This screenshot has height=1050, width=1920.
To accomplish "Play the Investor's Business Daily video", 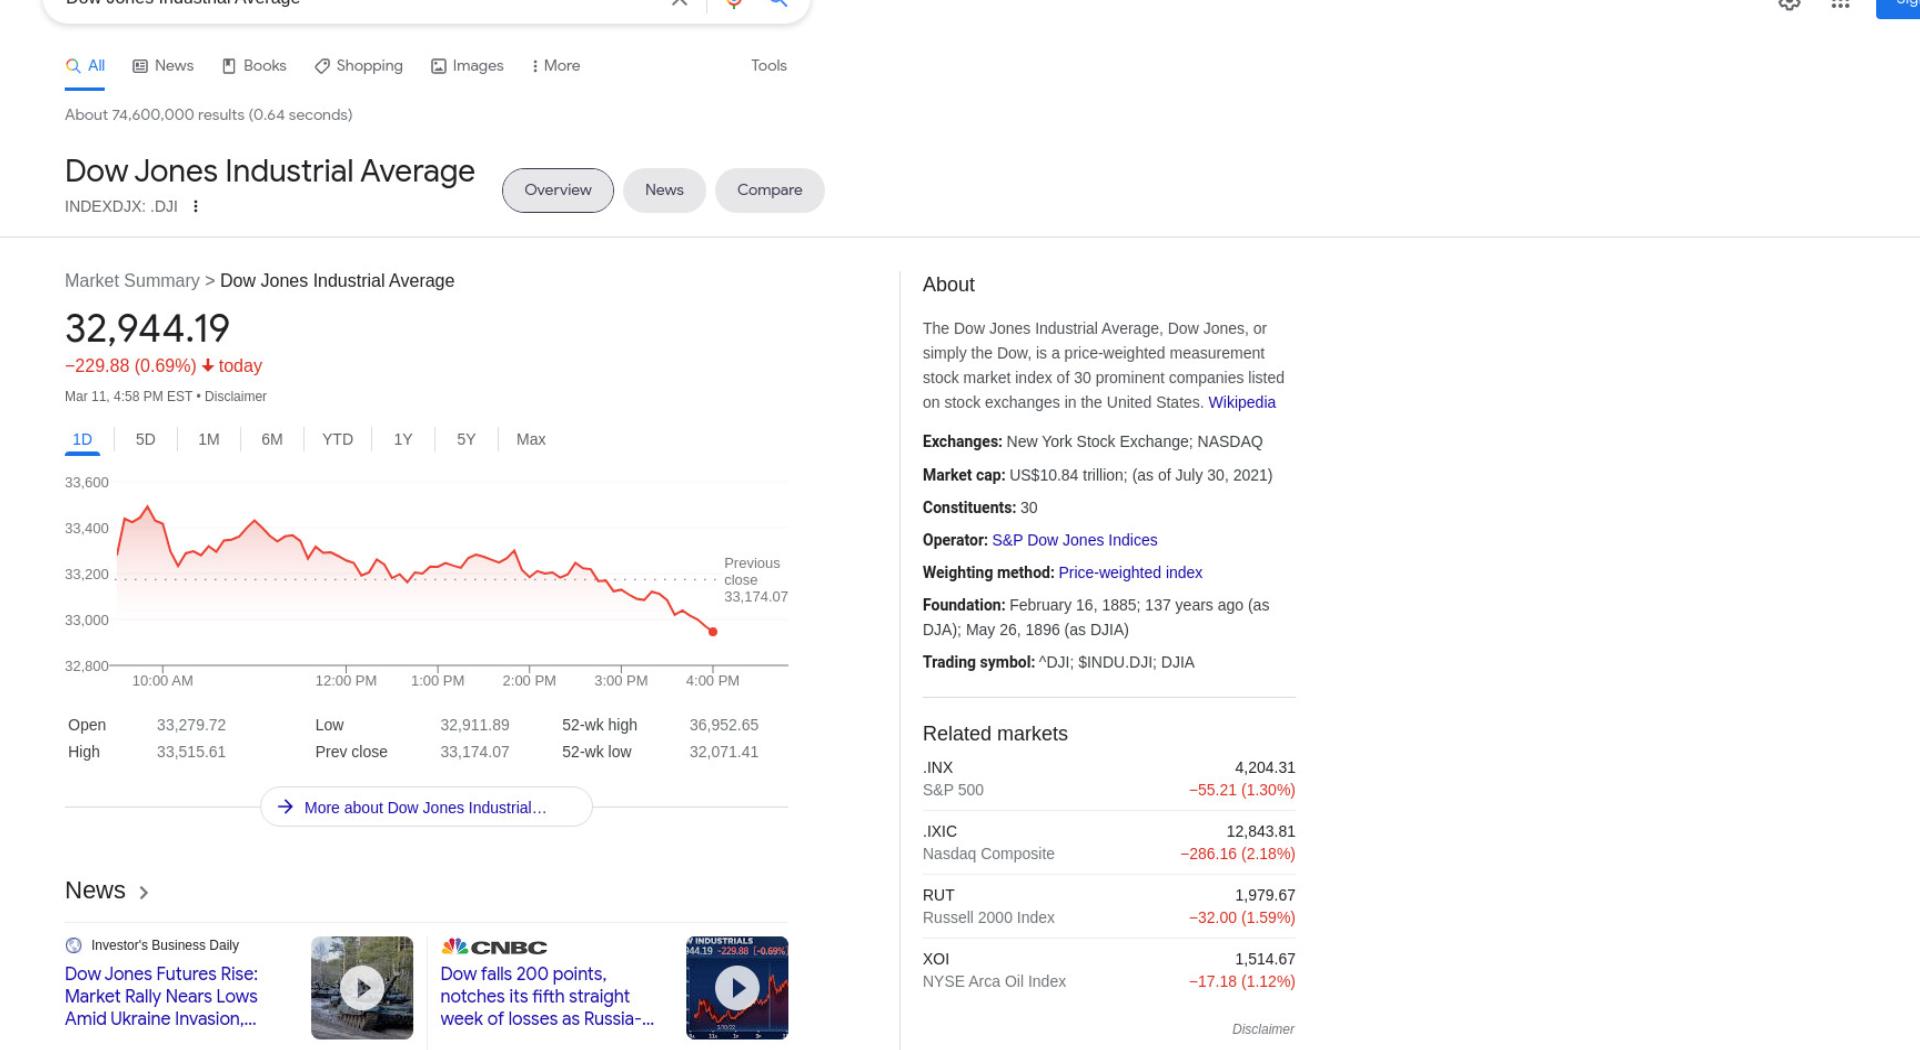I will coord(362,988).
